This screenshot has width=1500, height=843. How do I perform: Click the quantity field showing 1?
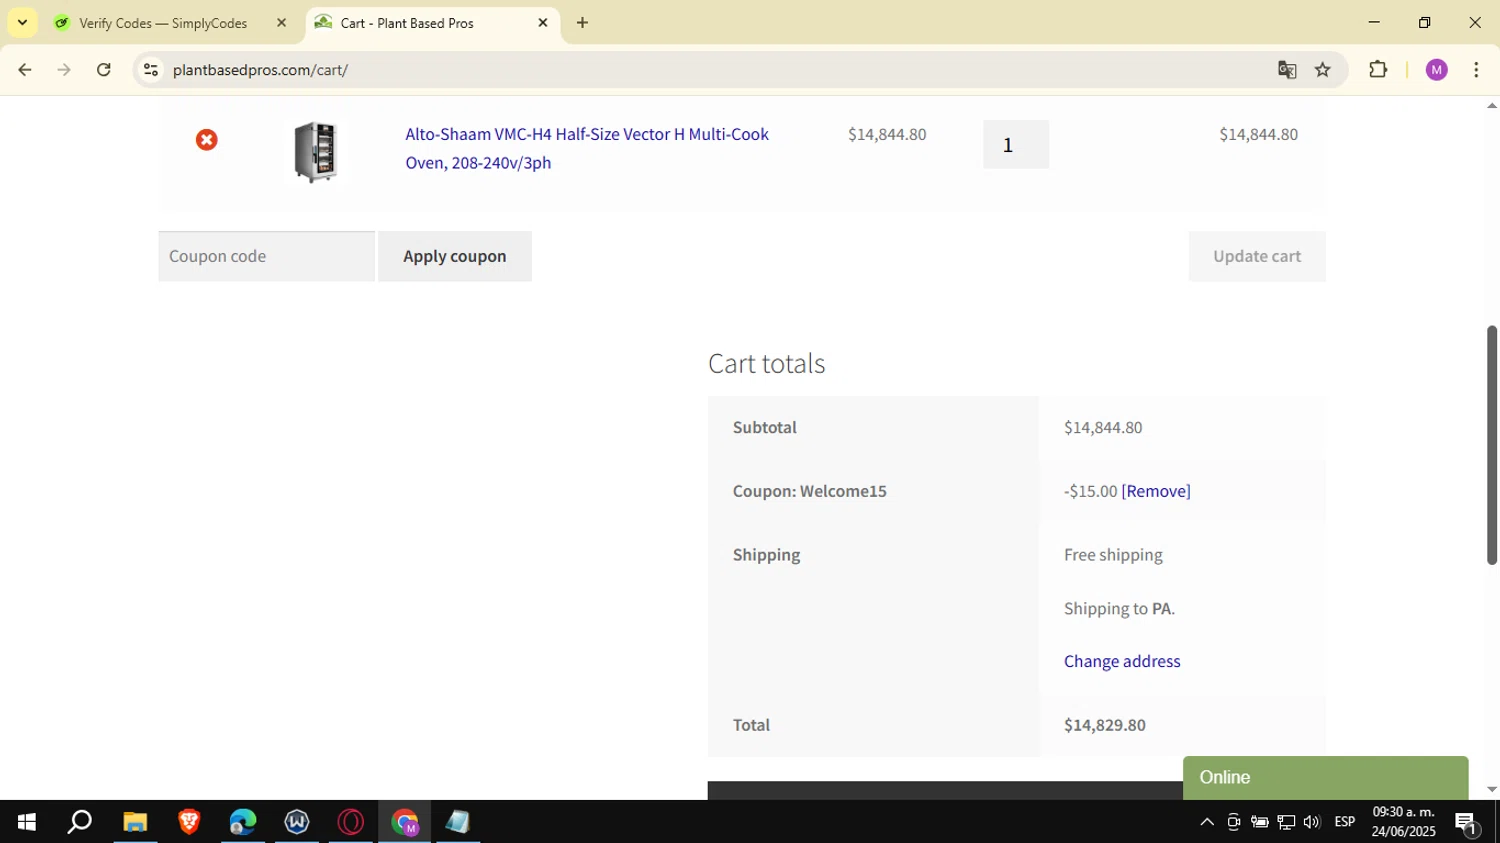click(1016, 145)
